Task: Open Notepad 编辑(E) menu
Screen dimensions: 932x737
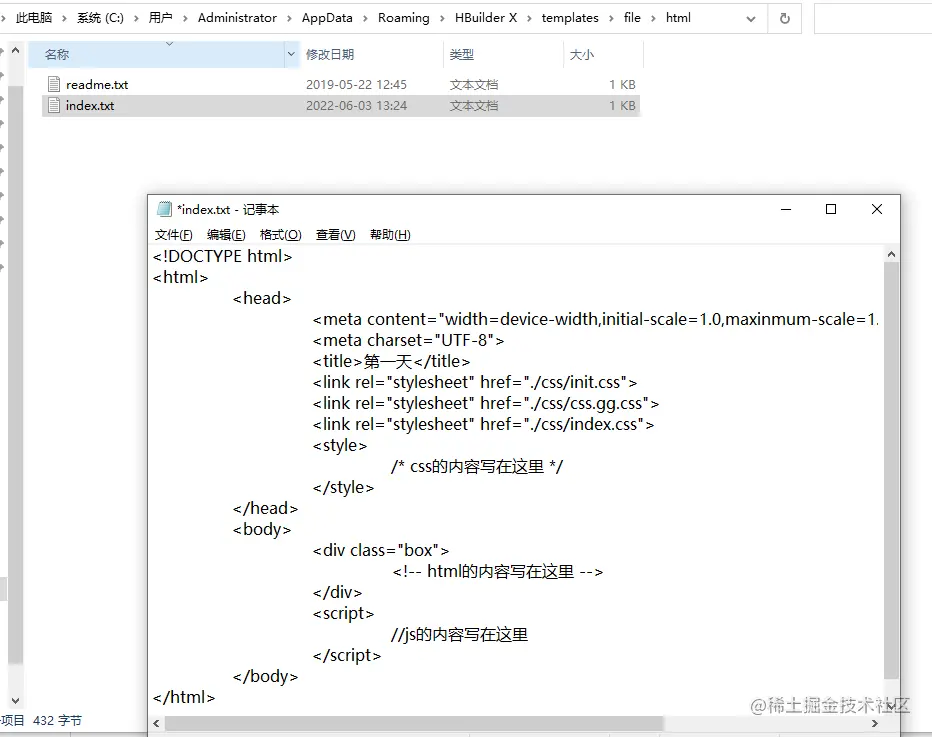Action: 226,235
